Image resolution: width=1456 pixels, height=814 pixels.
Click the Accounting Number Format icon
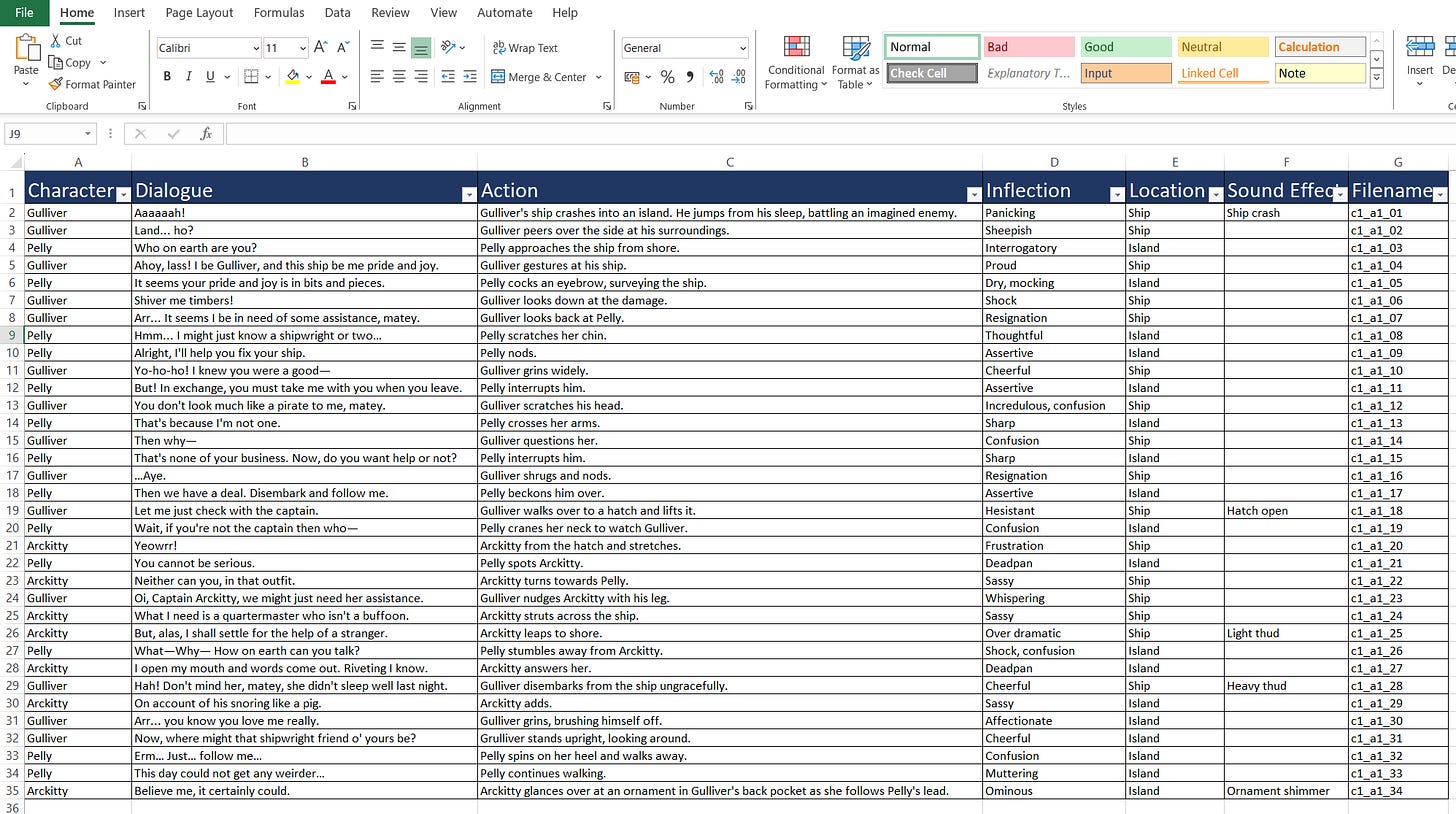[x=631, y=77]
